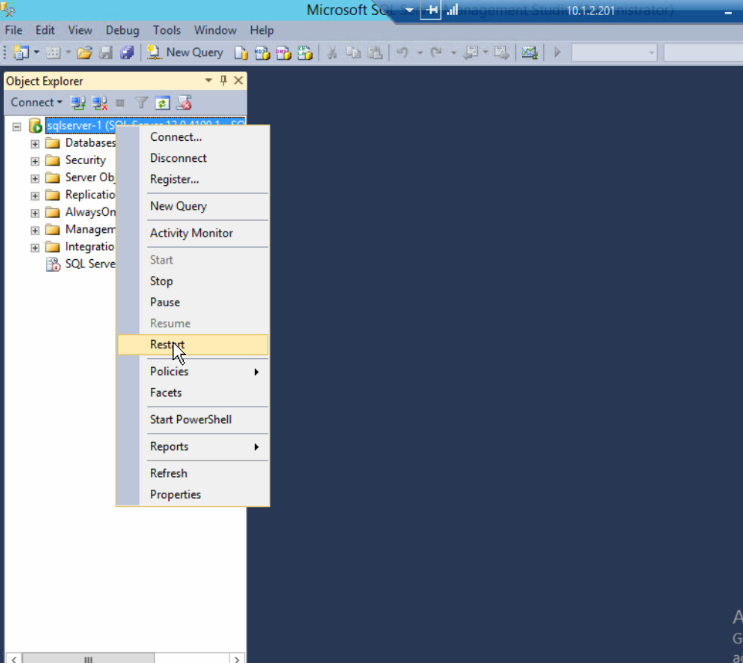Open the Activity Monitor toolbar icon

click(x=529, y=52)
